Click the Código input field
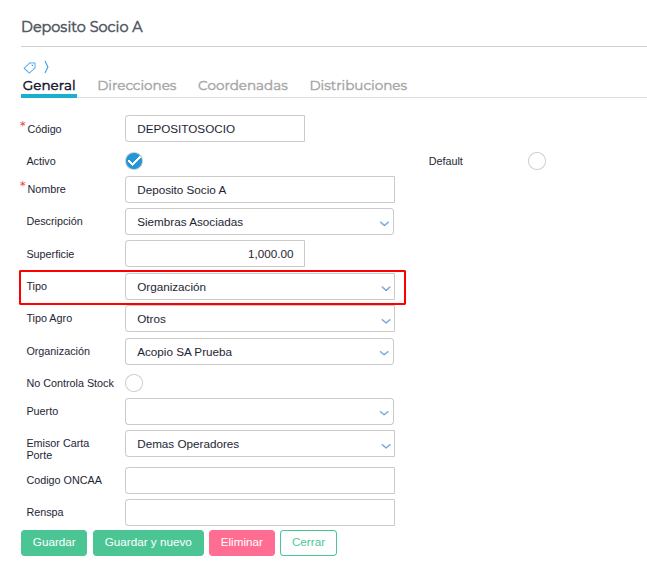 (x=215, y=129)
